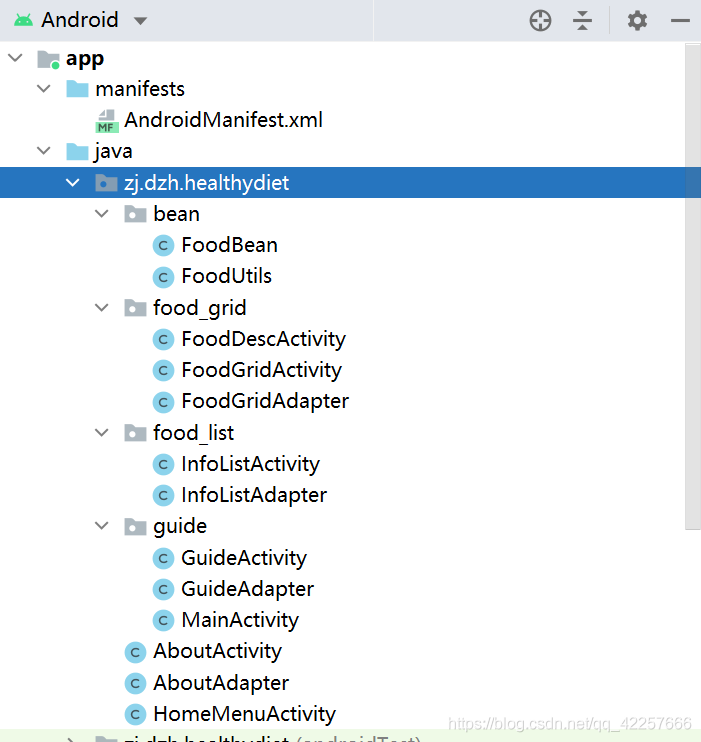Select the AboutAdapter class
701x742 pixels.
221,683
